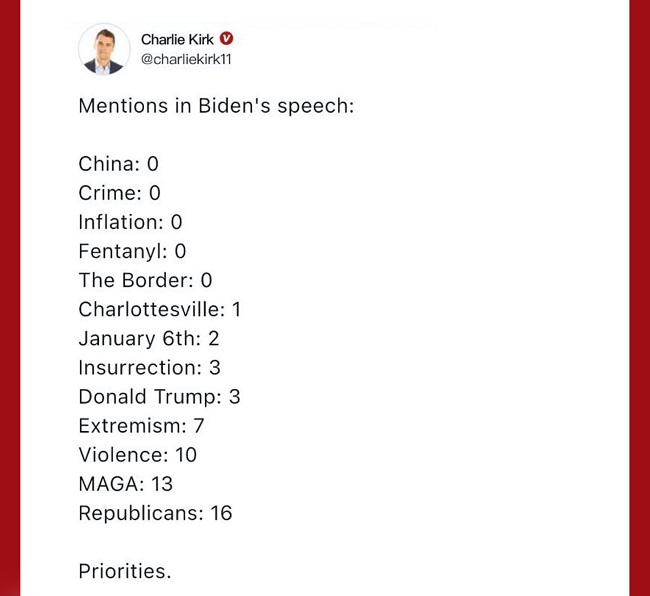Click the 'China: 0' line
Viewport: 650px width, 596px height.
(119, 164)
